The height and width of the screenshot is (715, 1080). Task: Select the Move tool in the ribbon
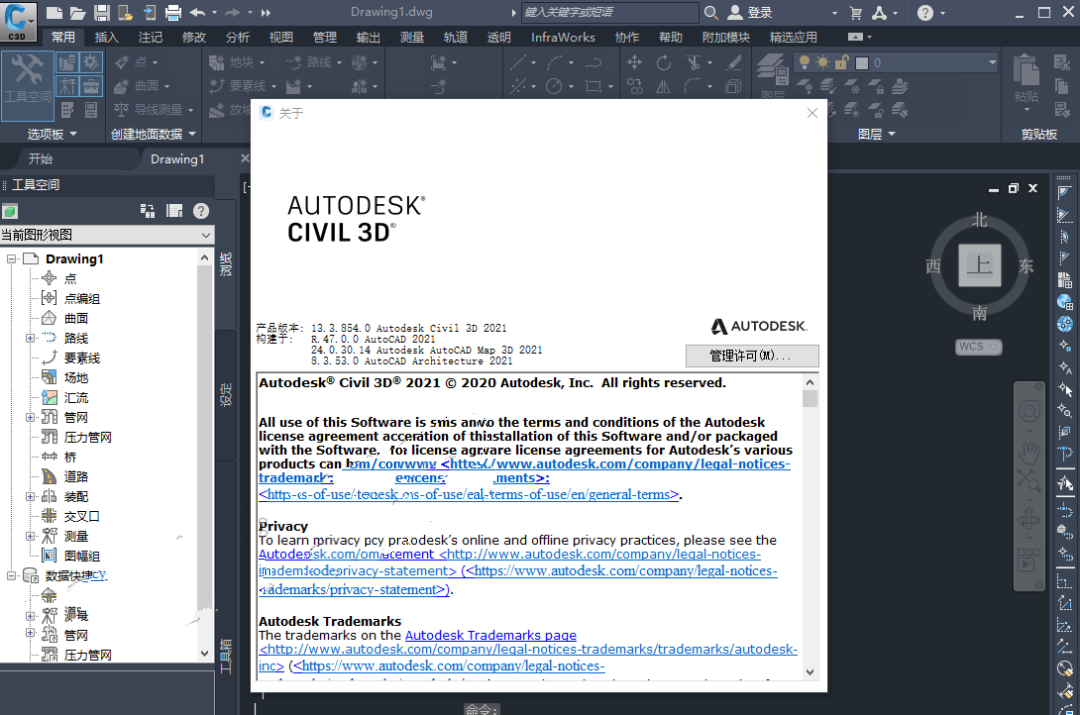pyautogui.click(x=634, y=63)
